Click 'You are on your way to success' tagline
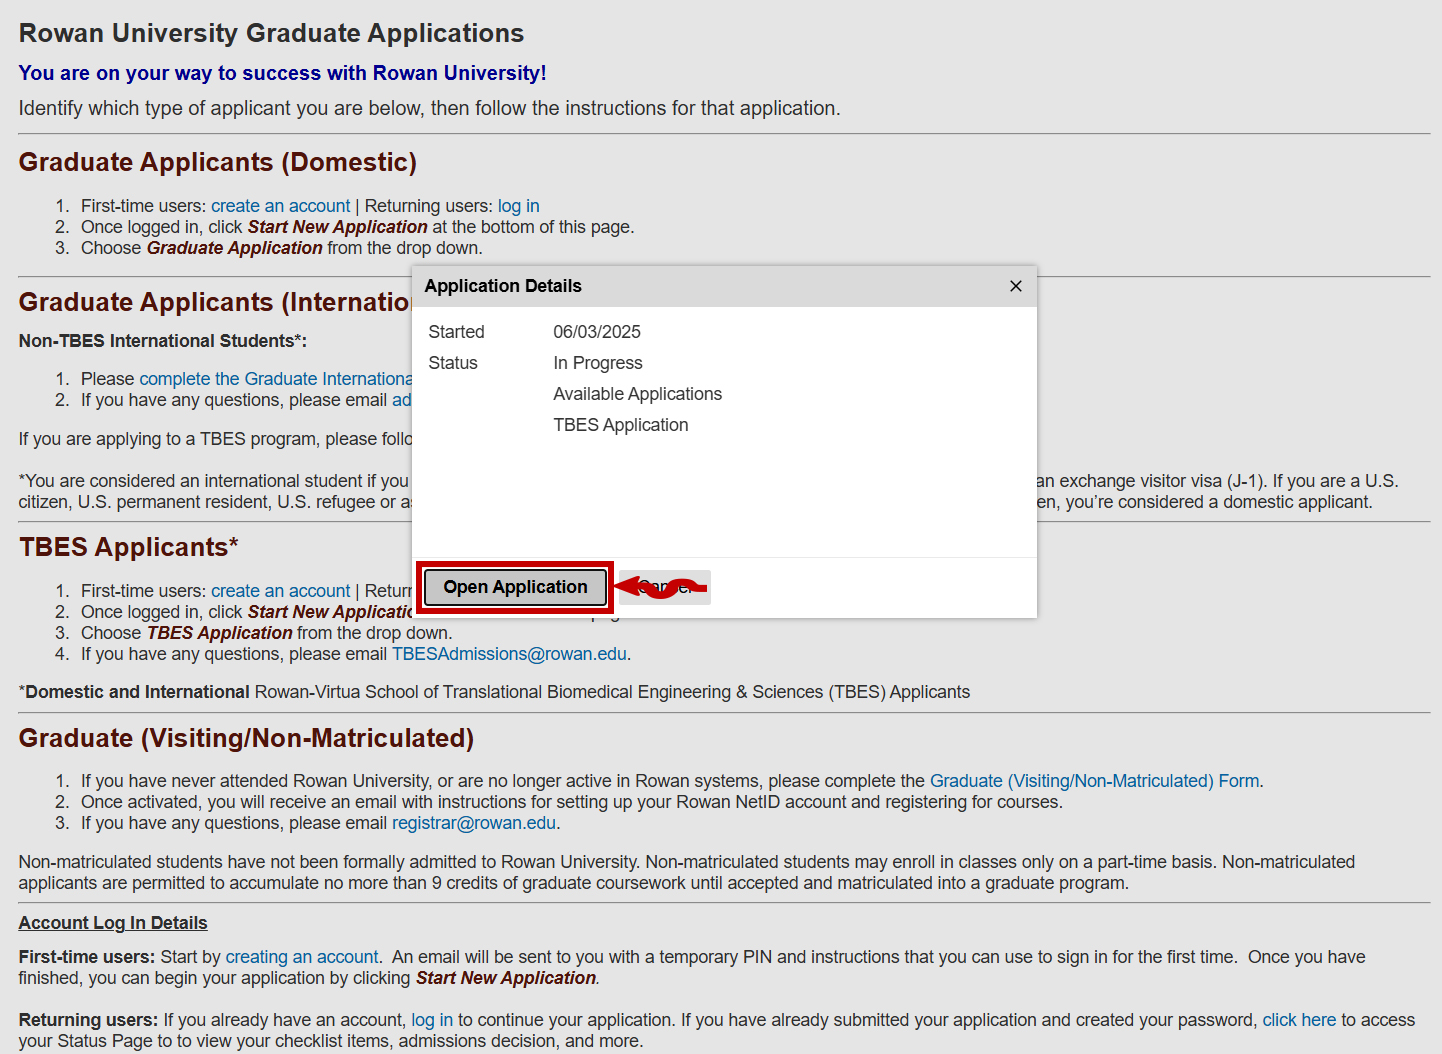The image size is (1442, 1054). point(282,73)
